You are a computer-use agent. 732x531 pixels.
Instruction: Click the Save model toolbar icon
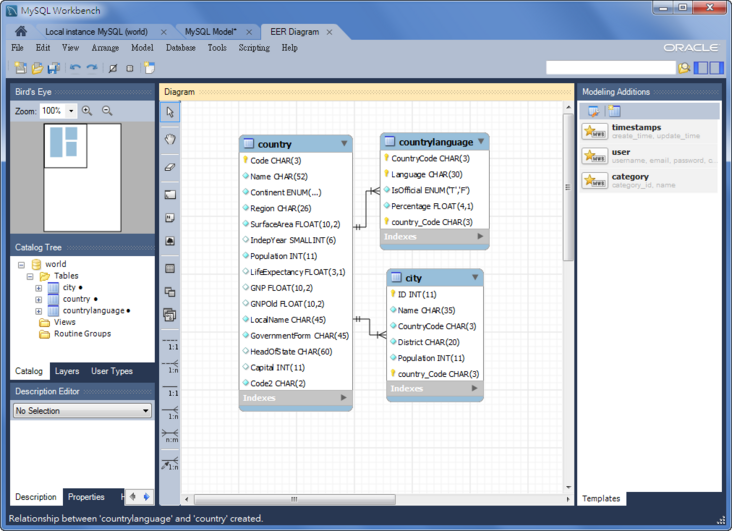coord(53,68)
